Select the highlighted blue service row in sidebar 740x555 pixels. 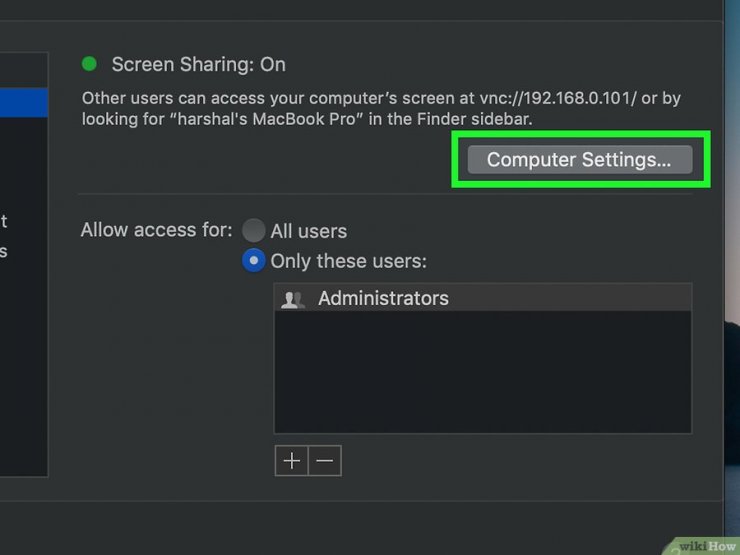click(x=24, y=102)
